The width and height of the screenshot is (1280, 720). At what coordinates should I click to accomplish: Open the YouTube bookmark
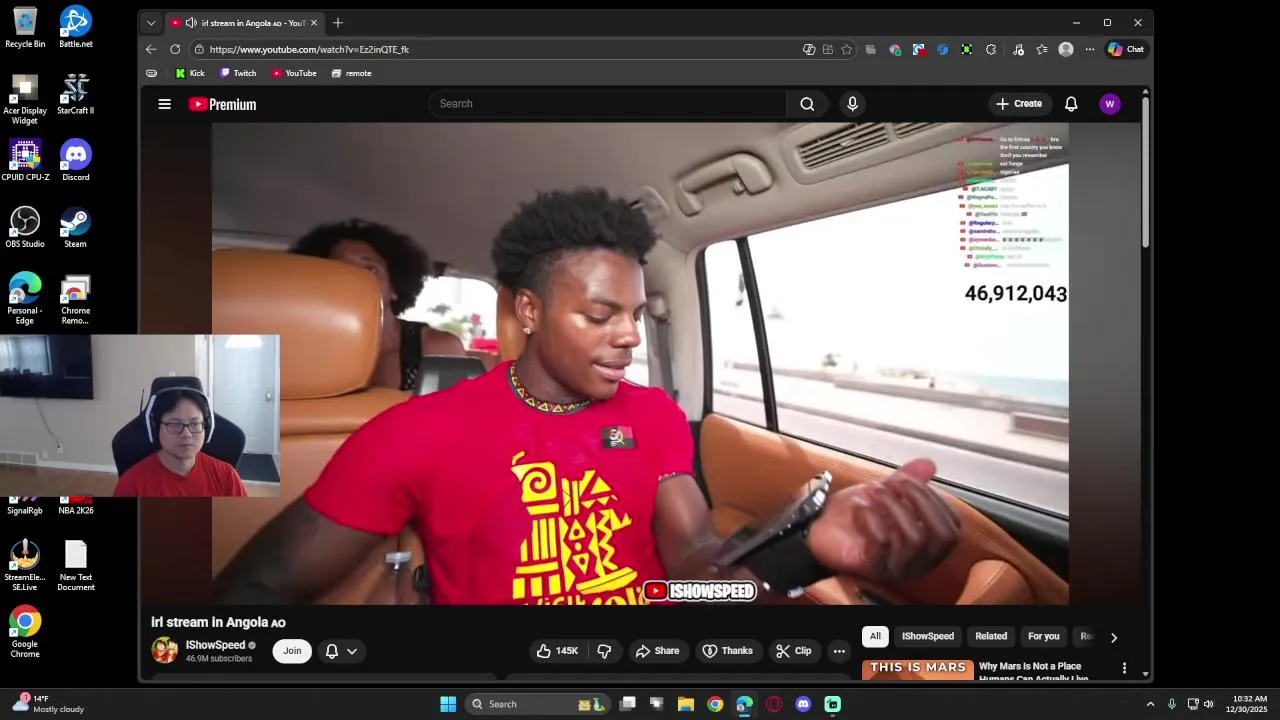click(x=294, y=73)
